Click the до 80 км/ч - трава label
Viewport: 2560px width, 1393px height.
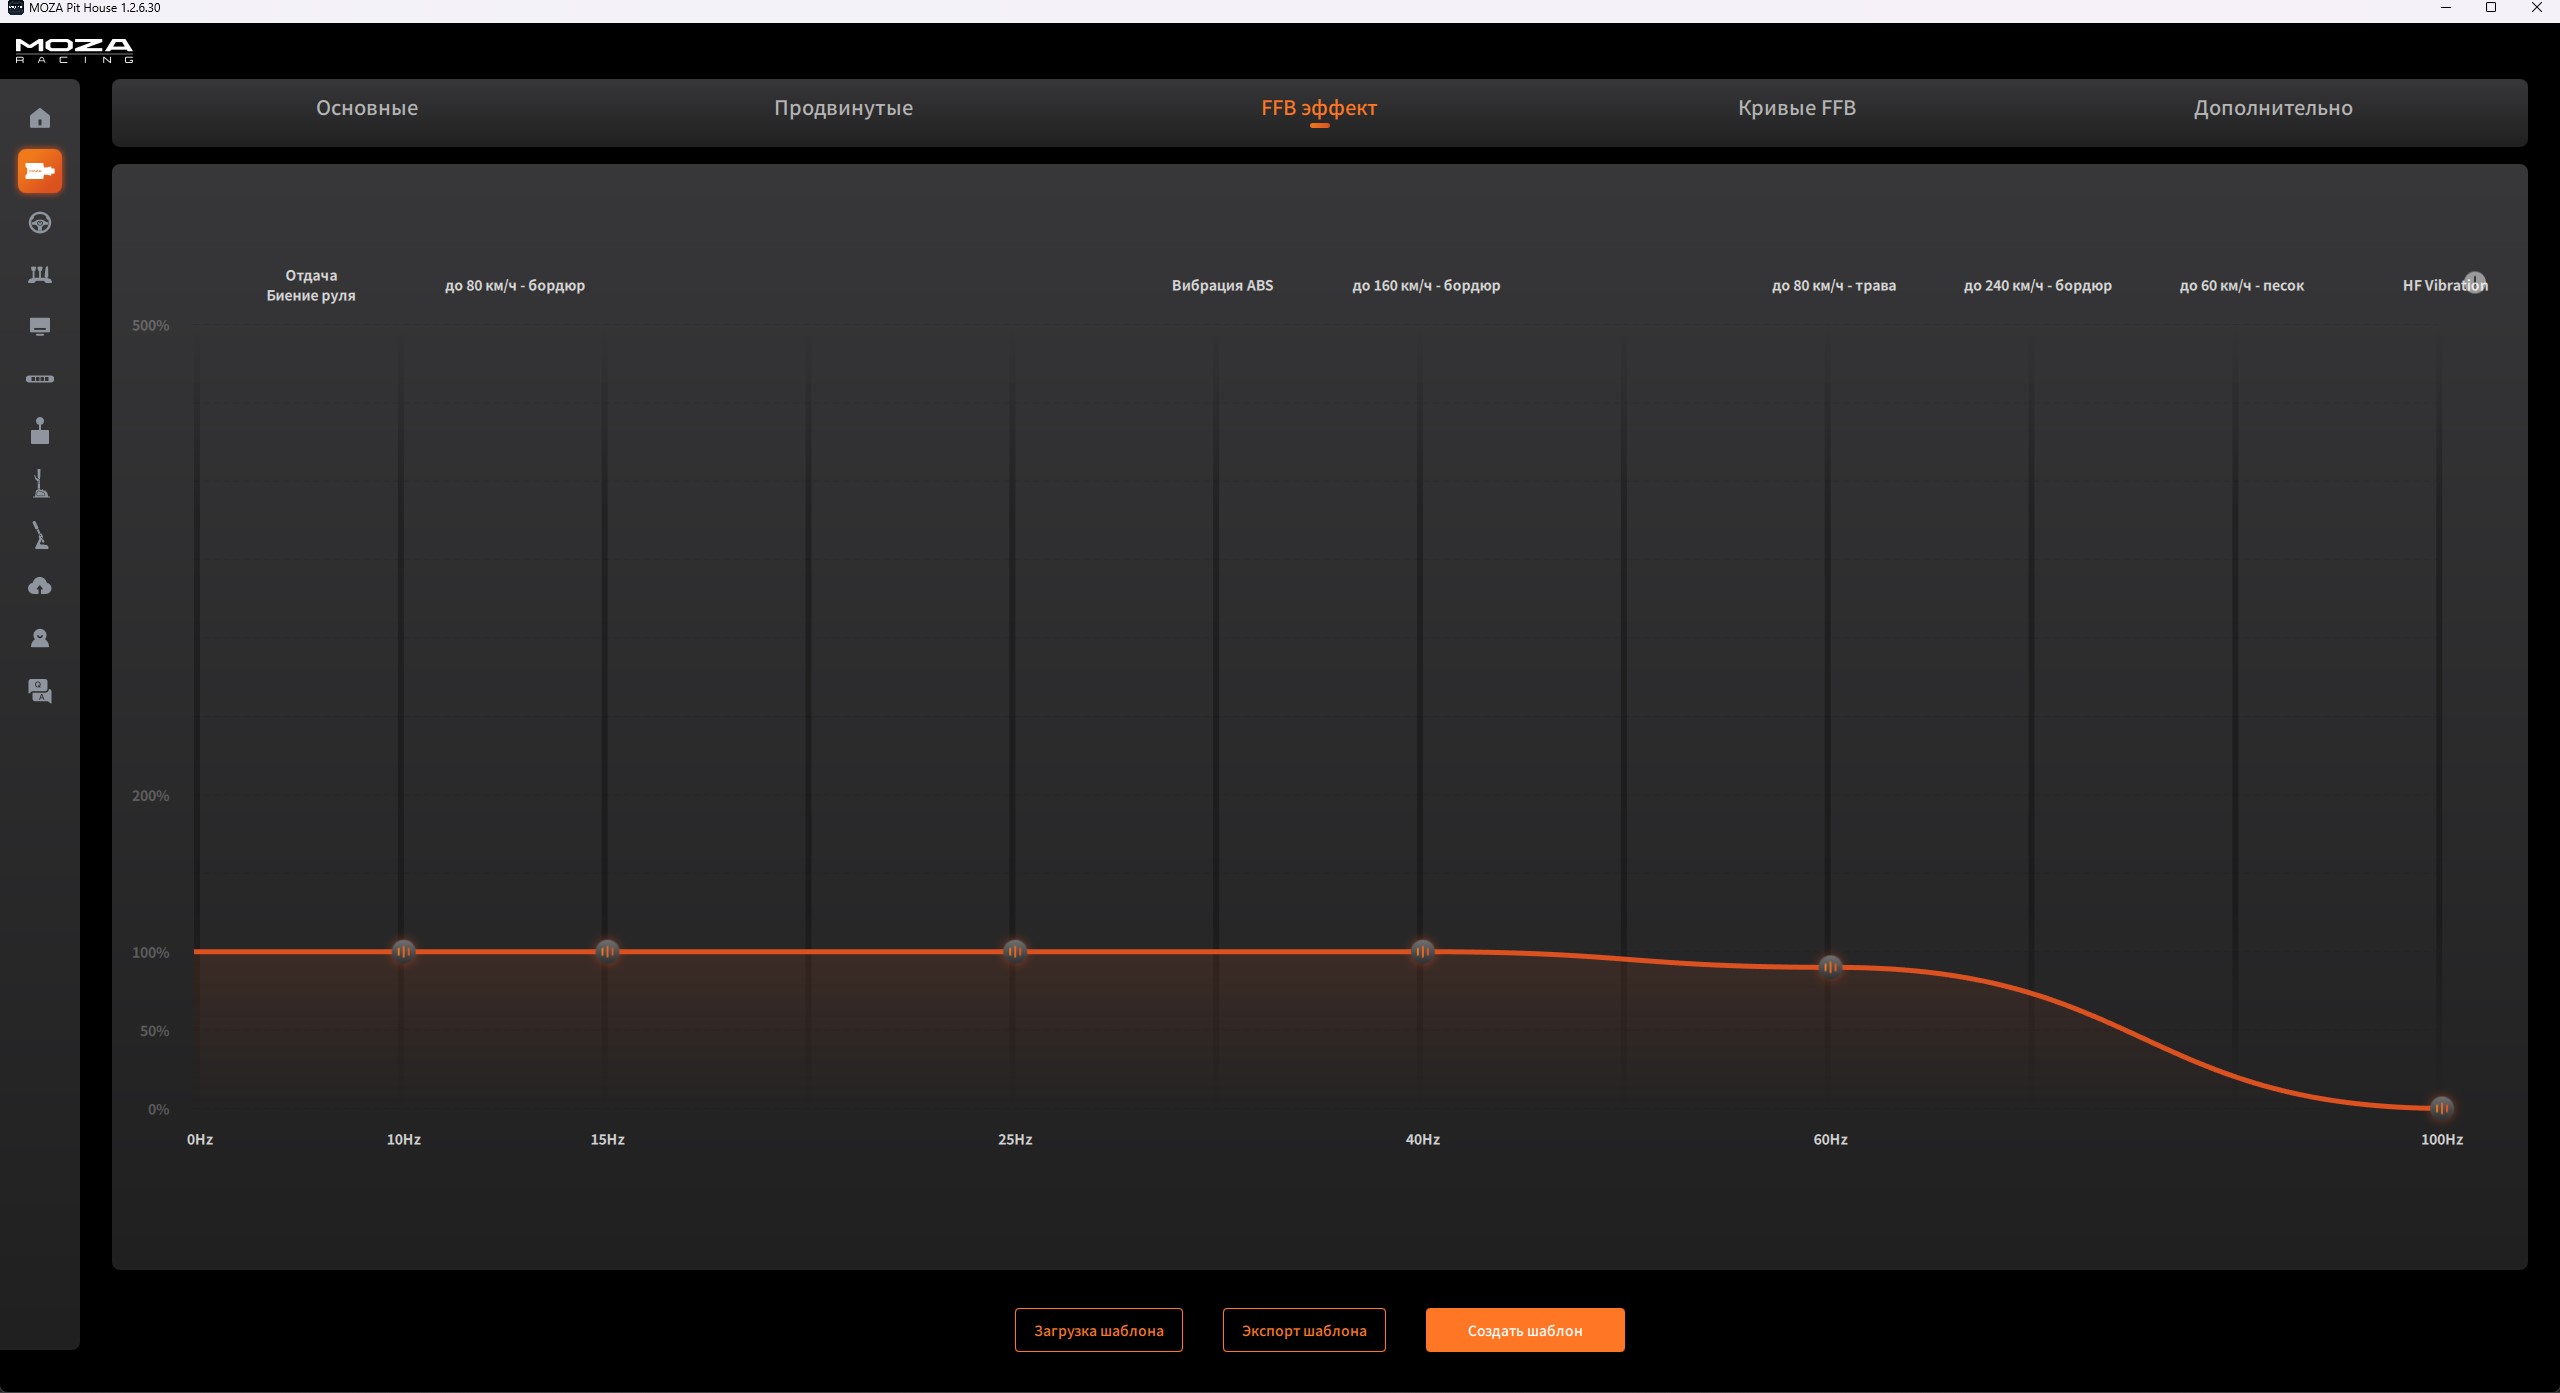[x=1834, y=286]
